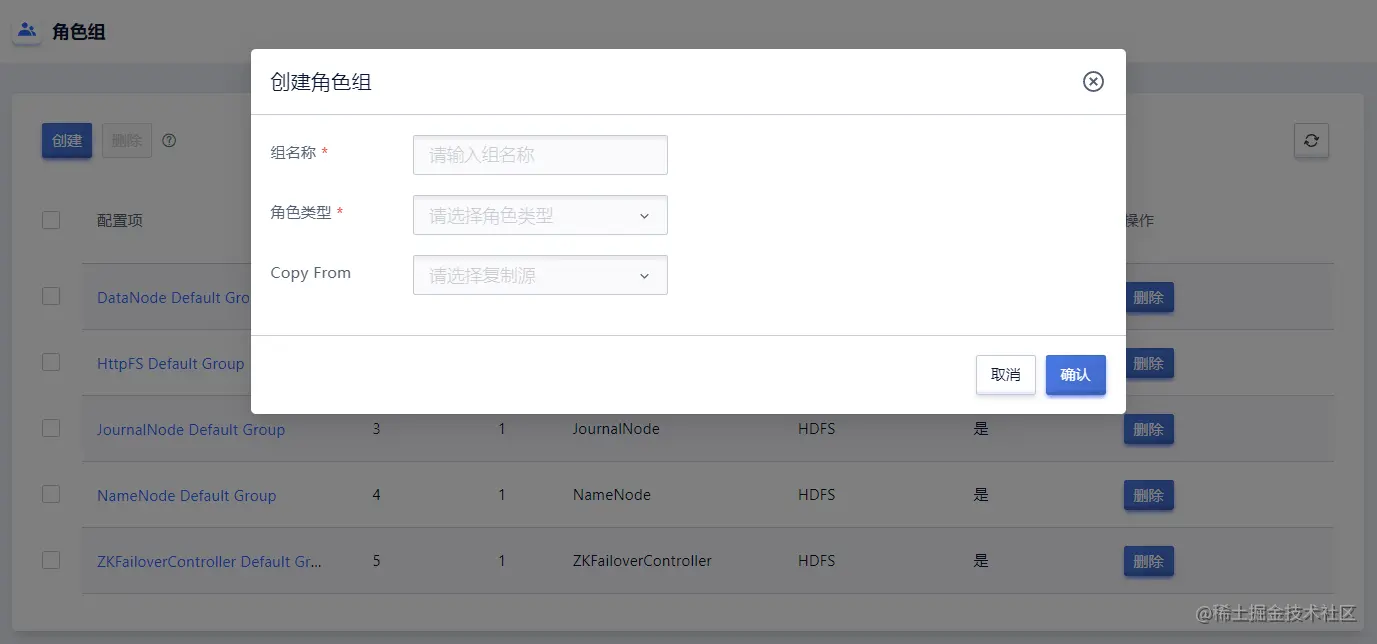Click the 创建角色组 dialog title

[321, 82]
